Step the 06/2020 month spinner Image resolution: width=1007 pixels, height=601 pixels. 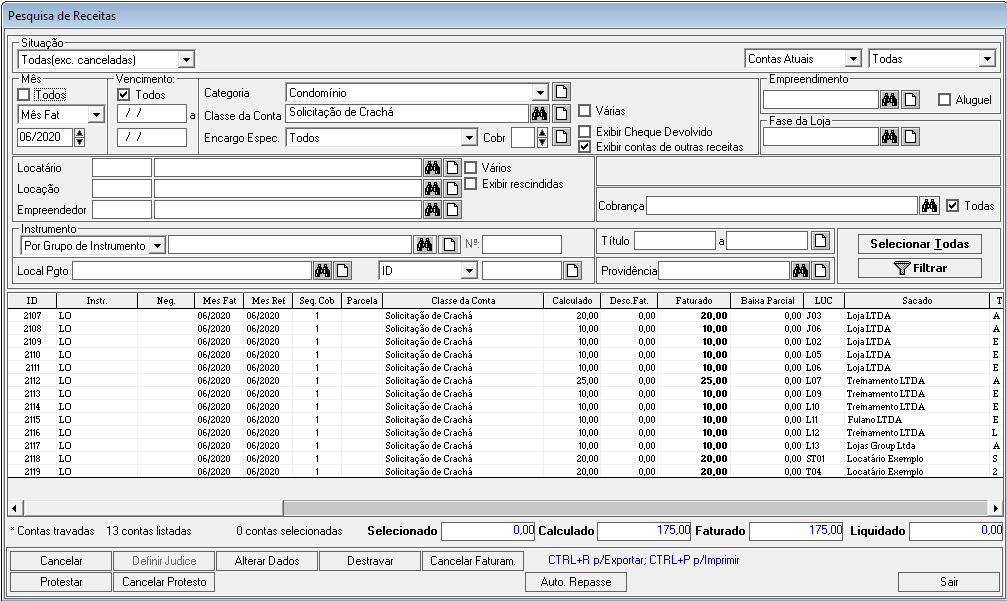coord(80,137)
